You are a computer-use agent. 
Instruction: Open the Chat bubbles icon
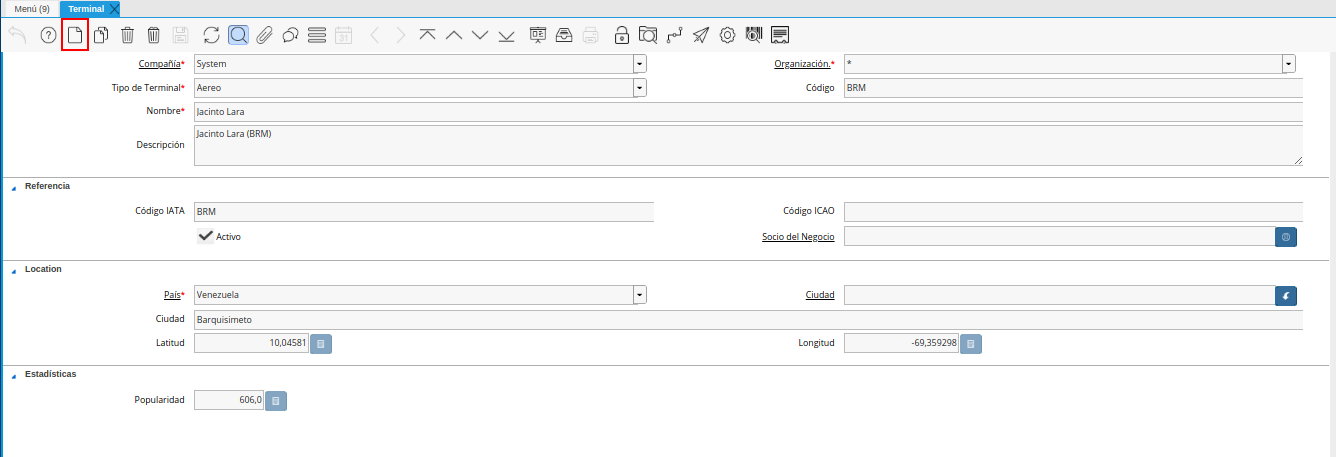click(290, 36)
